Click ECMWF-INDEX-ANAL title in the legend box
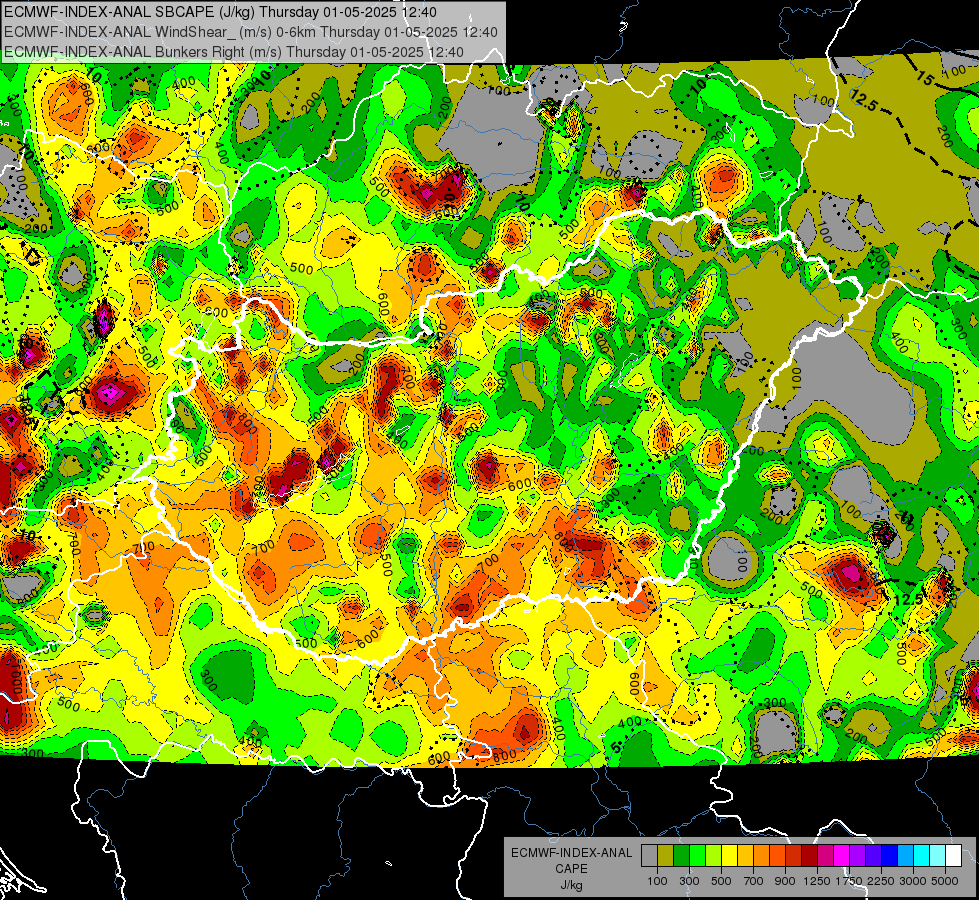The height and width of the screenshot is (900, 979). 571,853
